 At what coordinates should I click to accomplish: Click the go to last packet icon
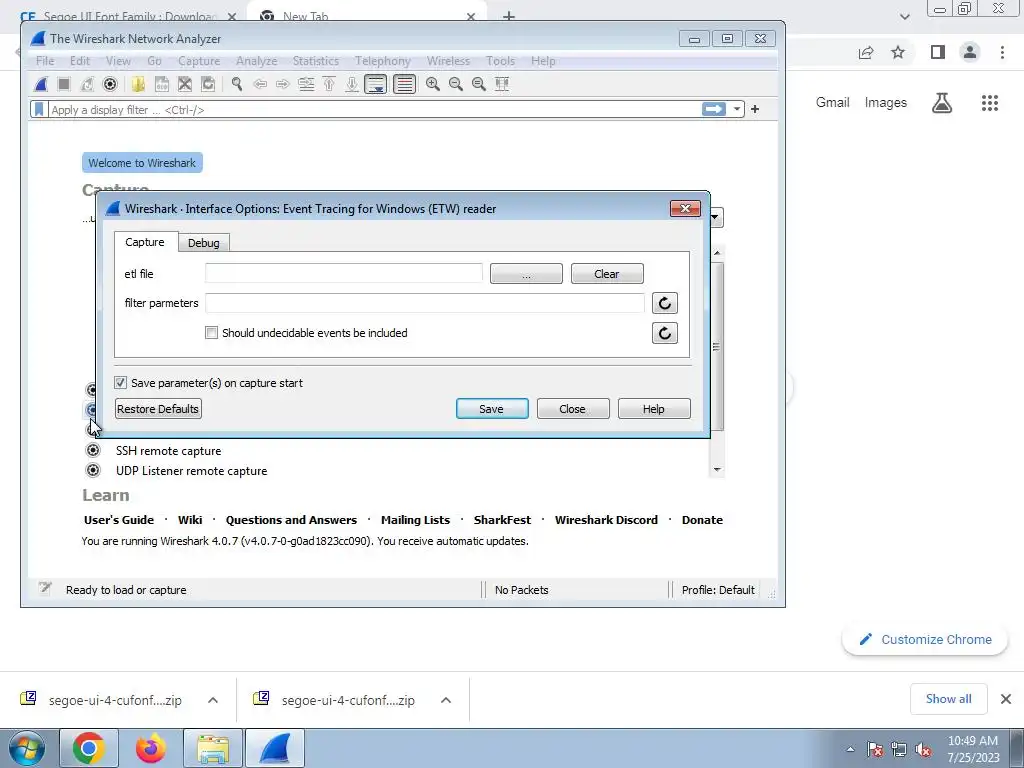(352, 84)
